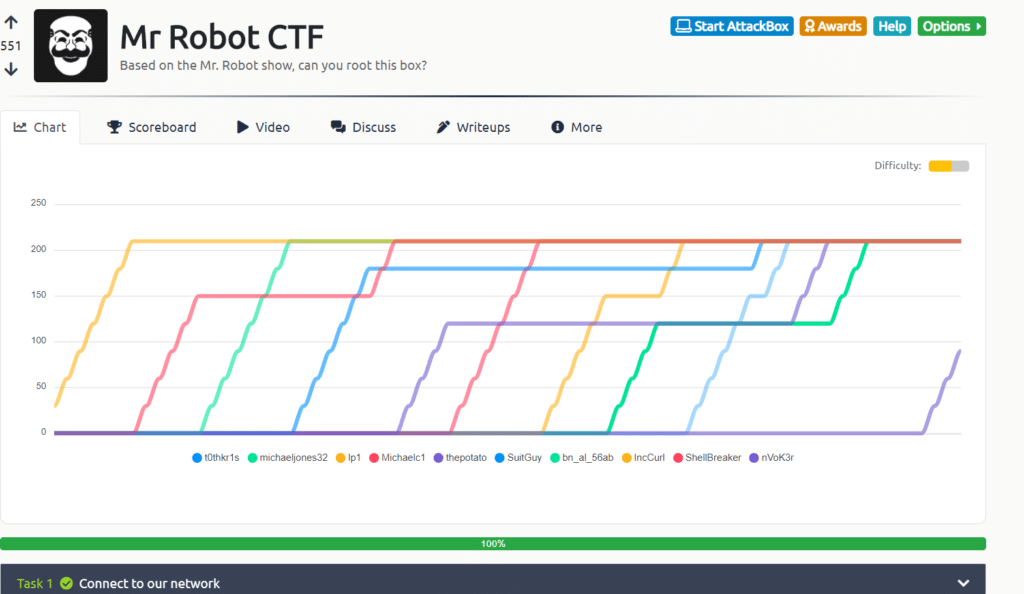Open the Video tab
The height and width of the screenshot is (594, 1024).
coord(263,127)
